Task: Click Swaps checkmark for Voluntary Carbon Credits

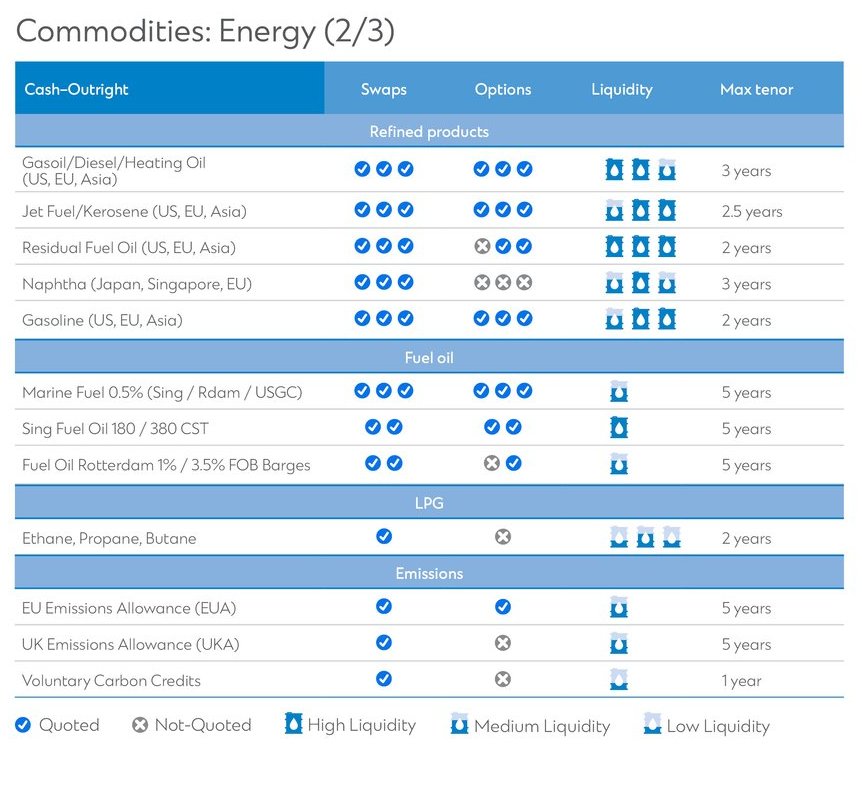Action: [384, 679]
